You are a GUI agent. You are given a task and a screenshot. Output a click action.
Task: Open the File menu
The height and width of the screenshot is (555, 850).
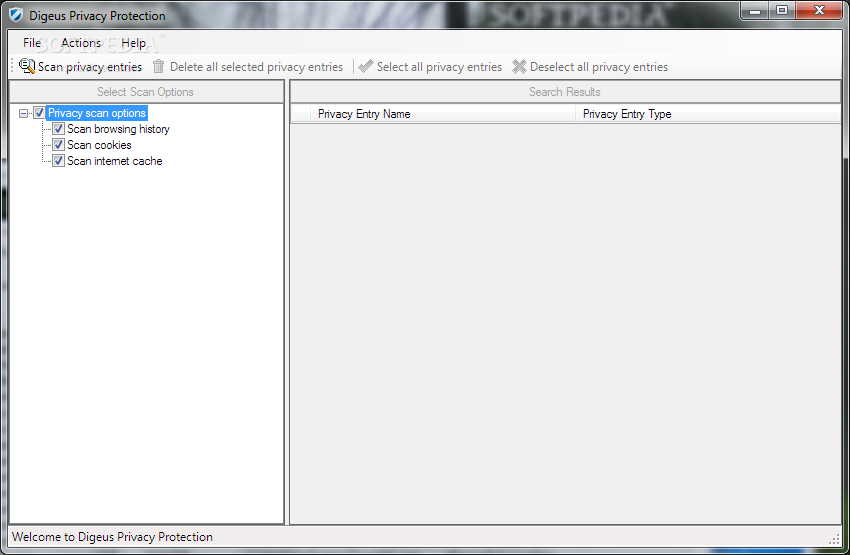31,43
